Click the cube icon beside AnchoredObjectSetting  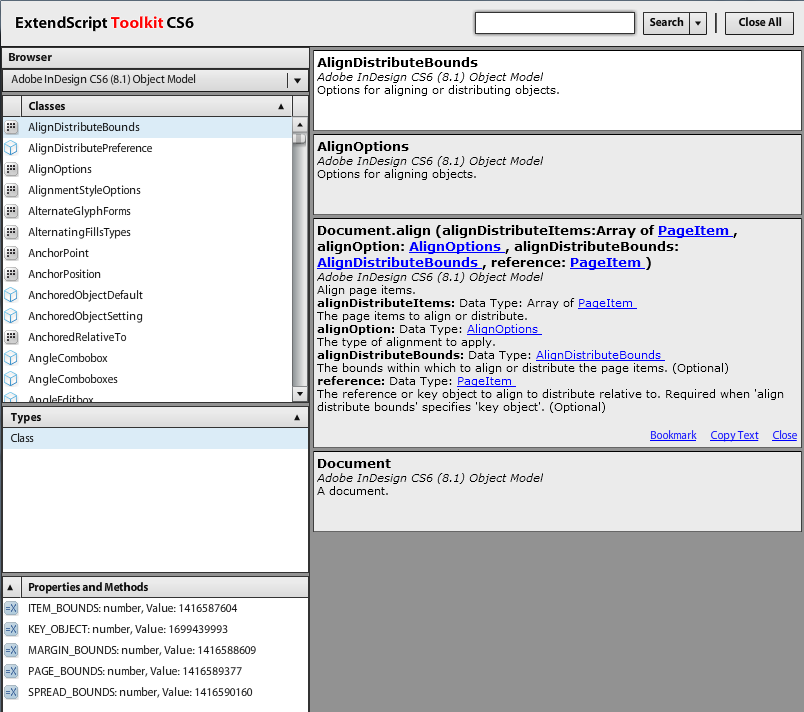(11, 316)
